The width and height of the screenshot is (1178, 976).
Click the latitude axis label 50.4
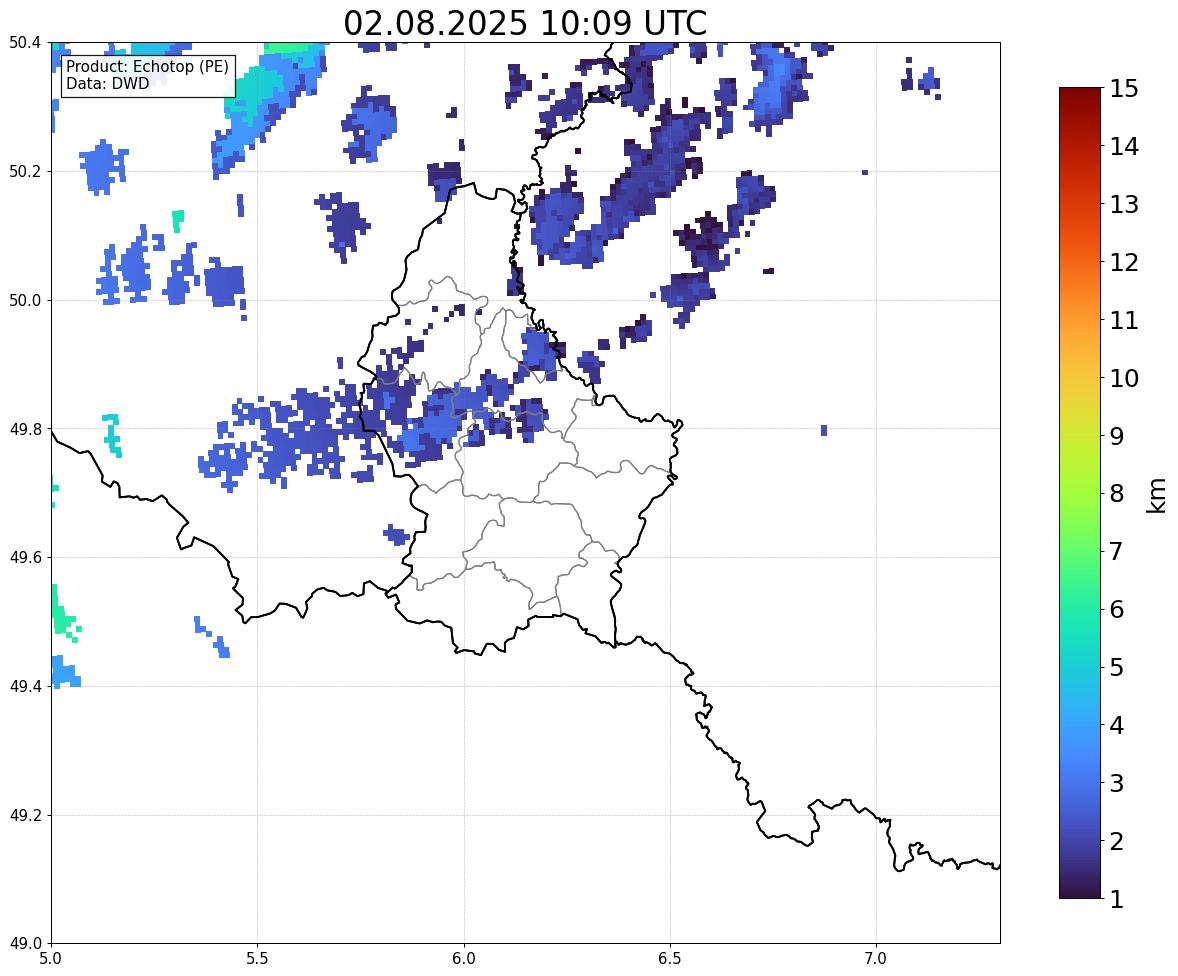25,43
